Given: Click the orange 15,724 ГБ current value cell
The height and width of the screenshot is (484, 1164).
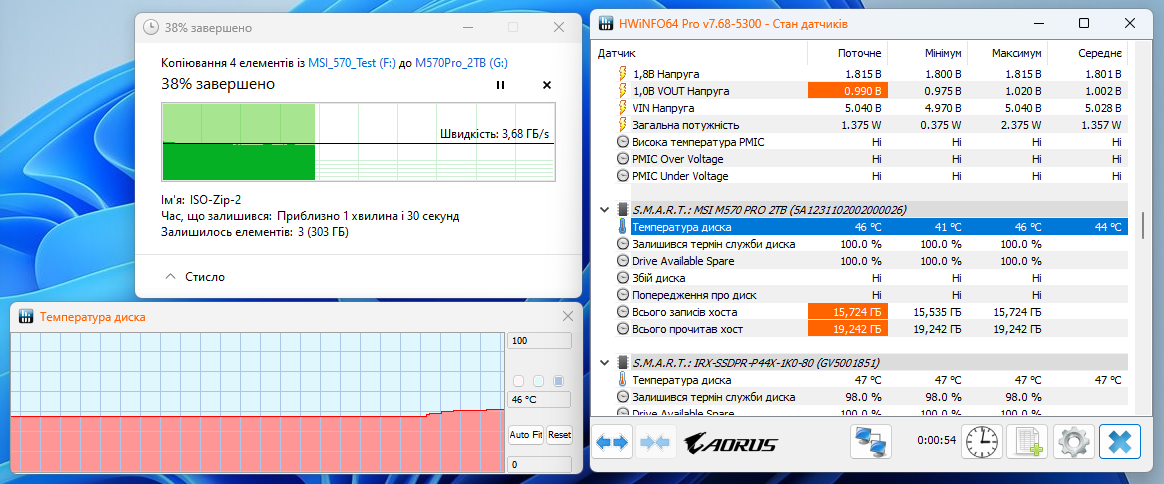Looking at the screenshot, I should (x=848, y=312).
